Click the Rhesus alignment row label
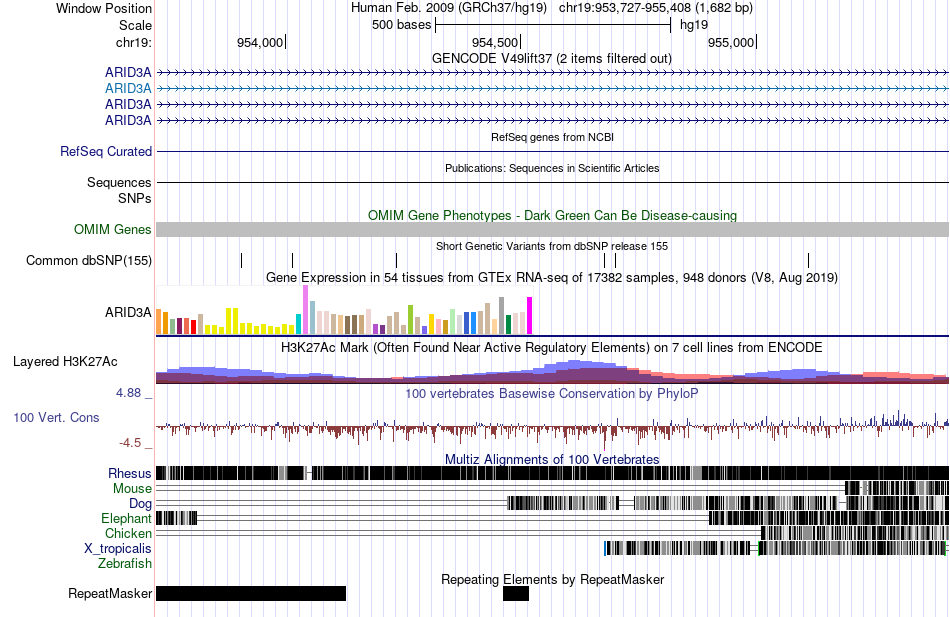This screenshot has height=617, width=950. click(x=130, y=474)
